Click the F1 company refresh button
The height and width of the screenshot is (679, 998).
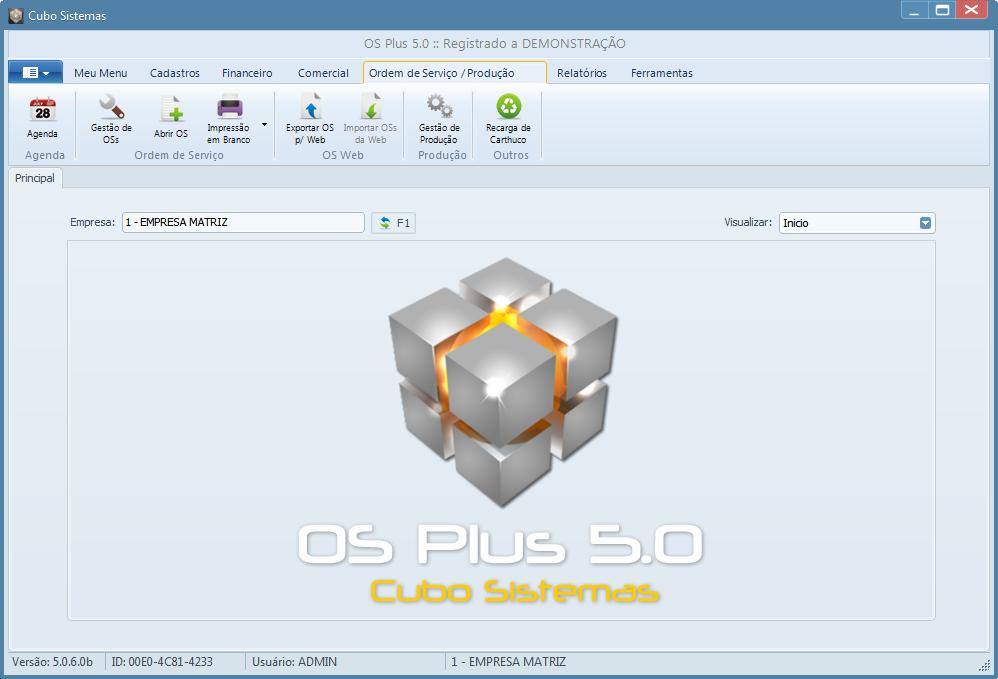(393, 222)
